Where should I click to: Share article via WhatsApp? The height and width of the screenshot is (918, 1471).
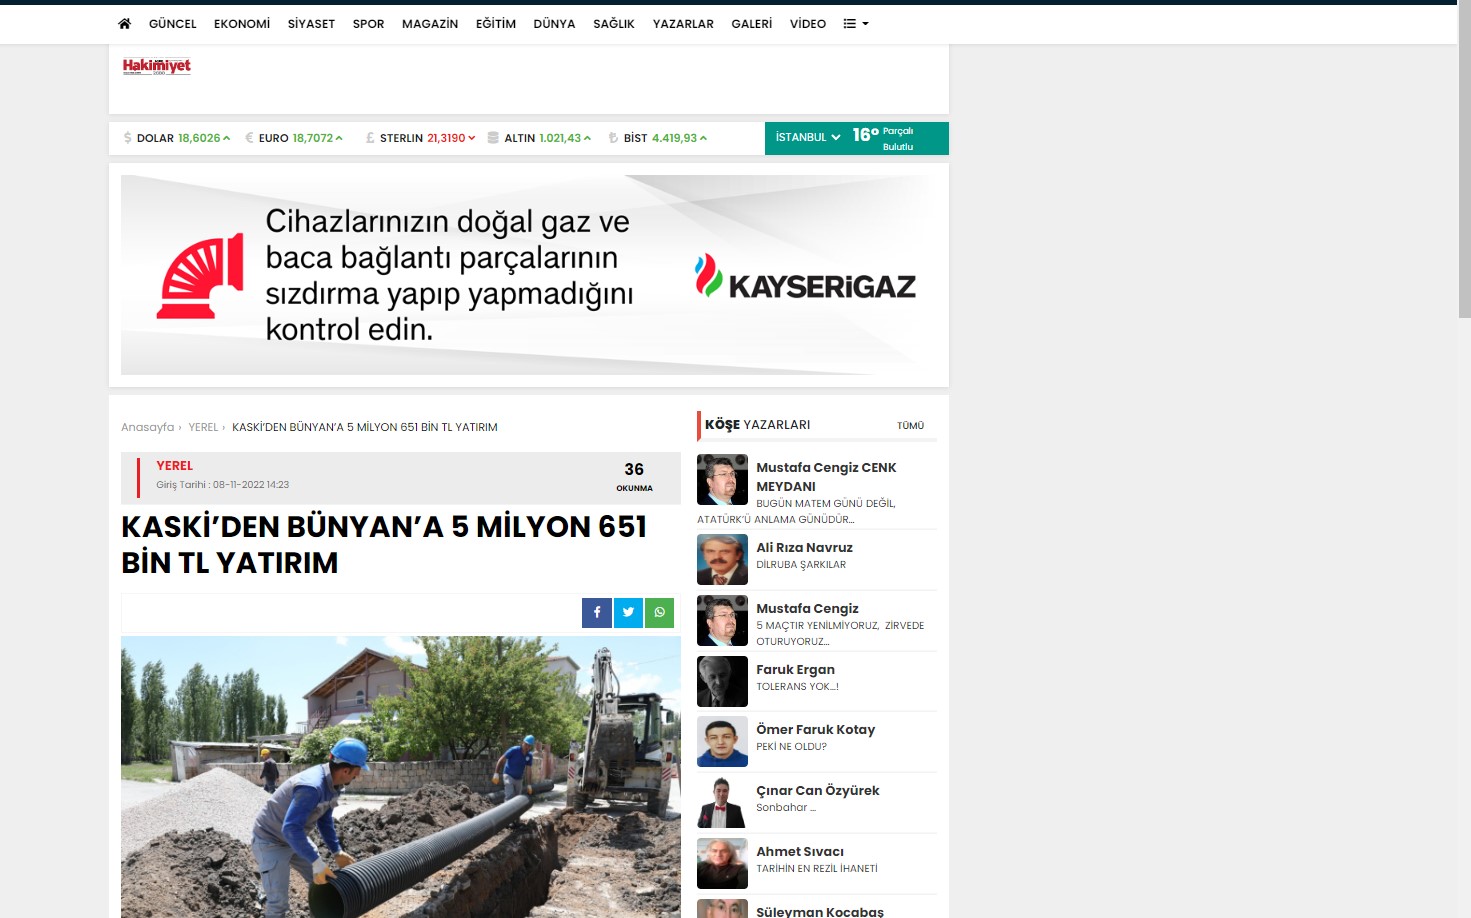coord(659,612)
